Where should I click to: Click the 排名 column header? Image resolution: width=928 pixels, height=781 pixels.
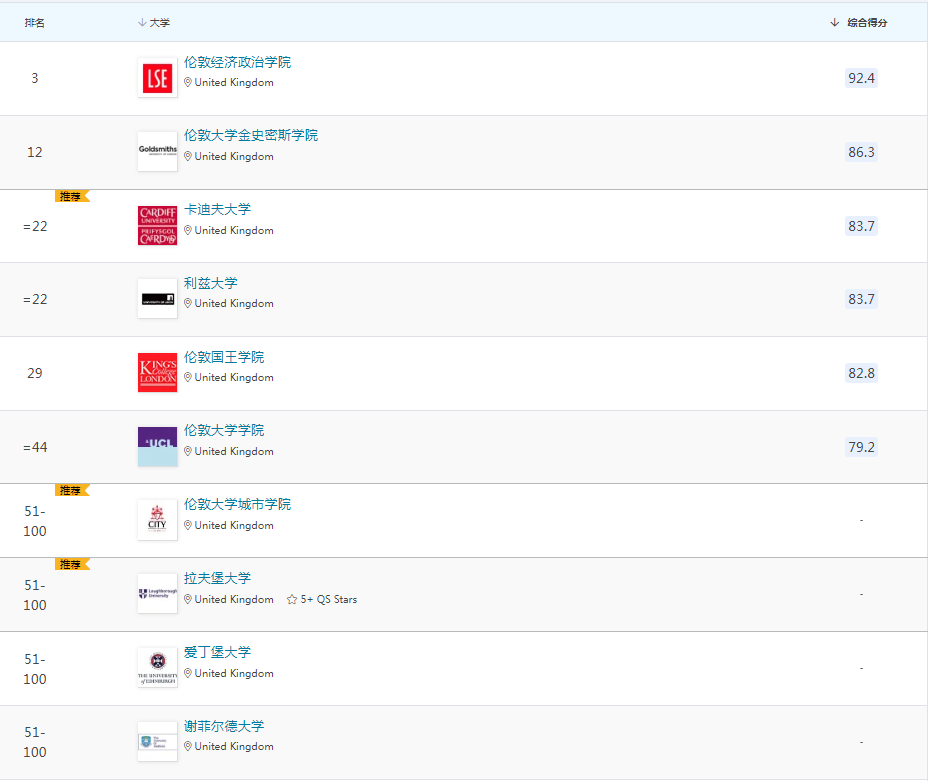(35, 23)
